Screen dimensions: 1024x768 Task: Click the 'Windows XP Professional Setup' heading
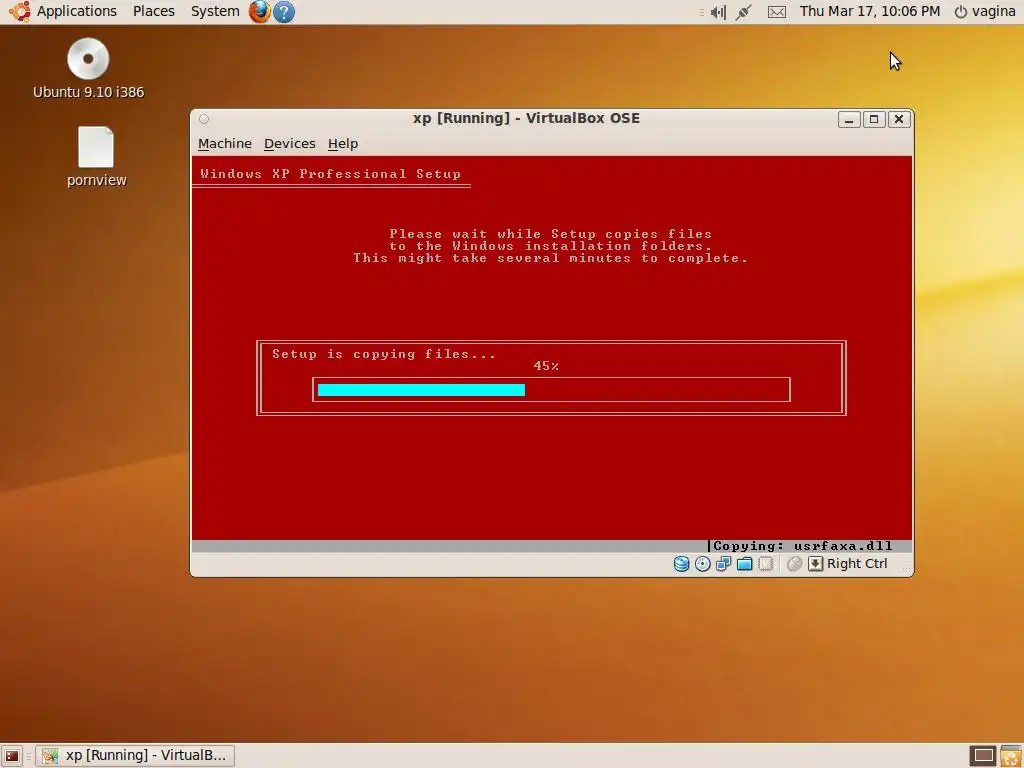330,174
